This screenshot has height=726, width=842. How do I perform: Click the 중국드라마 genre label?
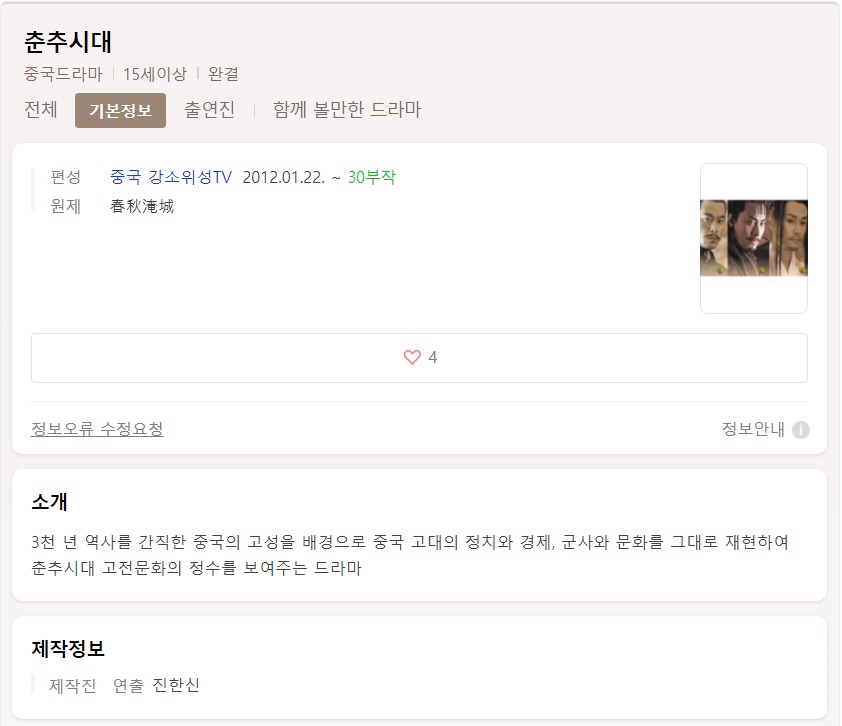tap(63, 74)
